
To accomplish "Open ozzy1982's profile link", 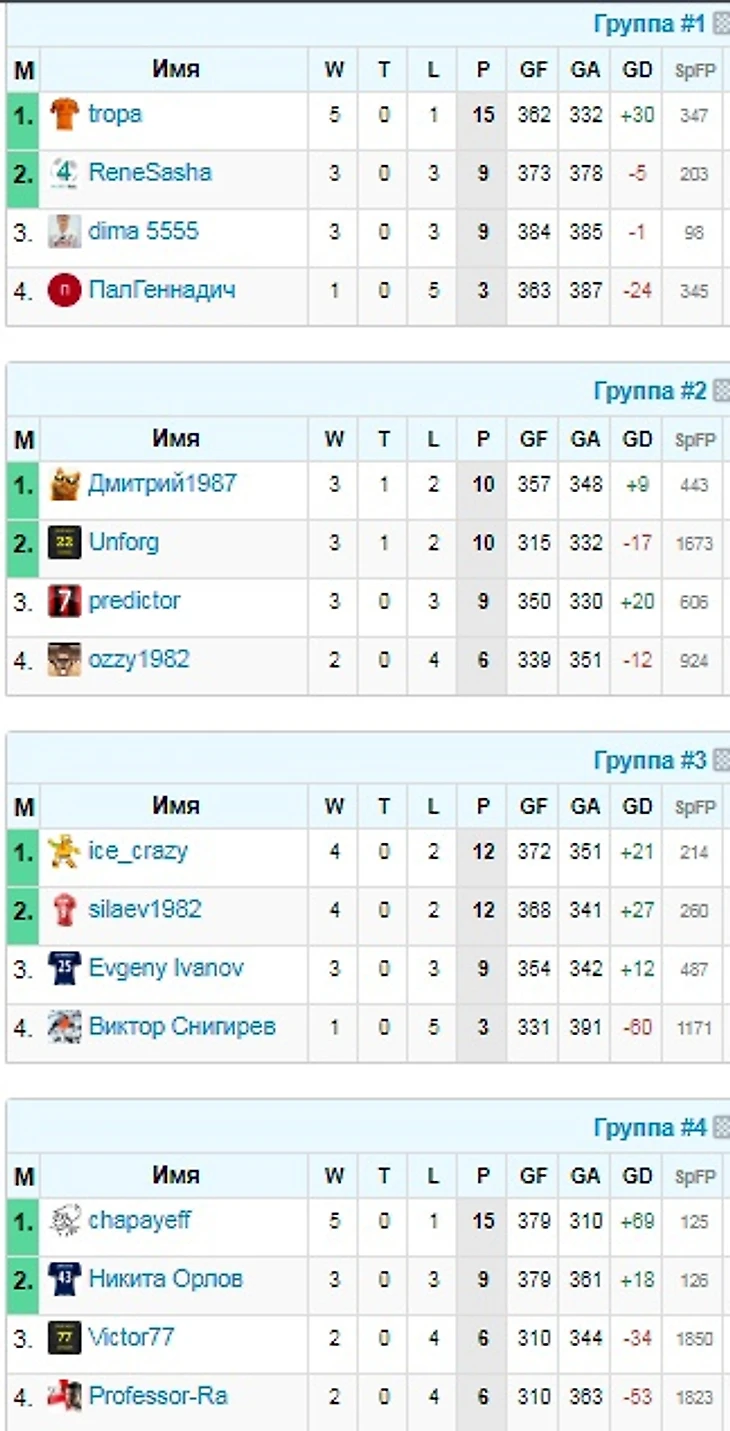I will [139, 660].
